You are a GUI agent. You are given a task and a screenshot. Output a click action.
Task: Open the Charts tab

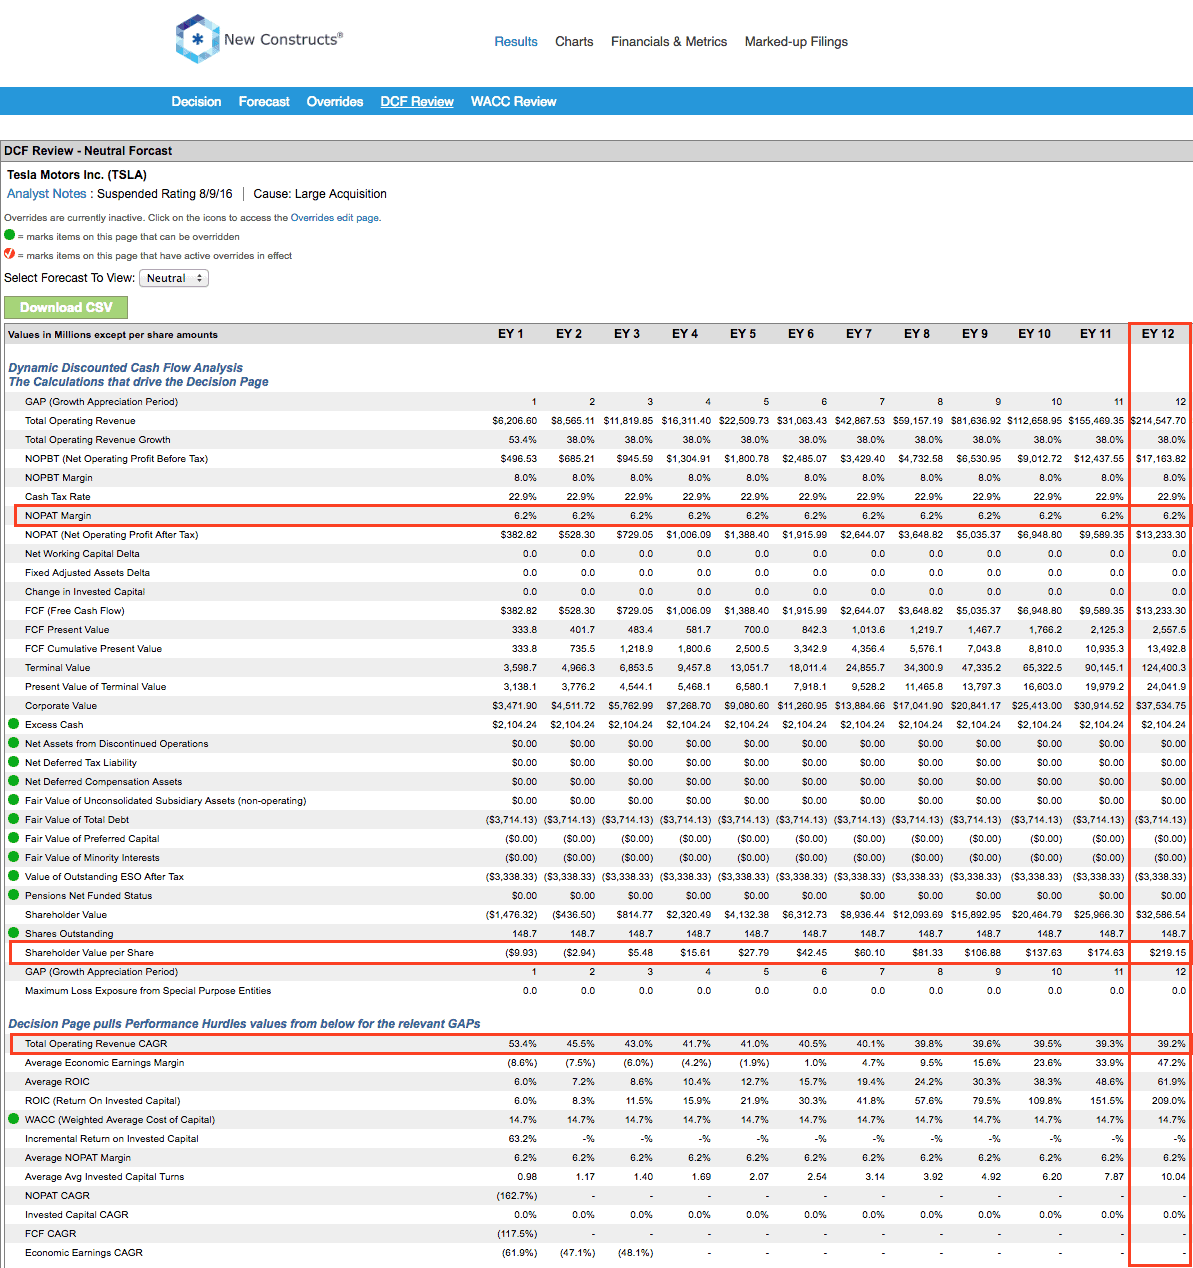[574, 42]
